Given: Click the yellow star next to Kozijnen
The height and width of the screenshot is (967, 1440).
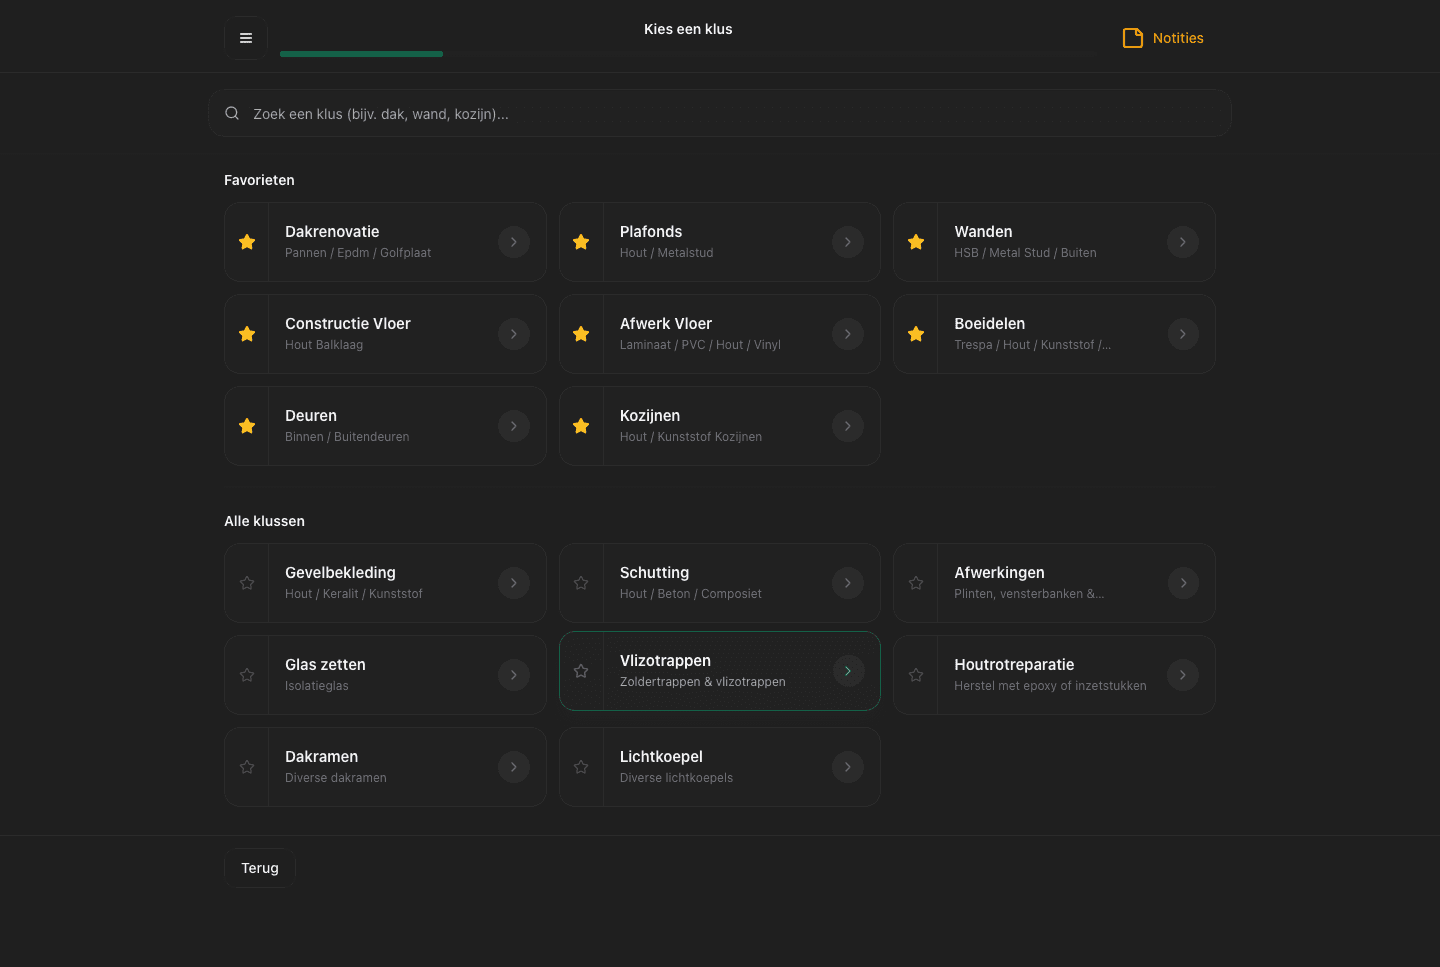Looking at the screenshot, I should [x=581, y=426].
